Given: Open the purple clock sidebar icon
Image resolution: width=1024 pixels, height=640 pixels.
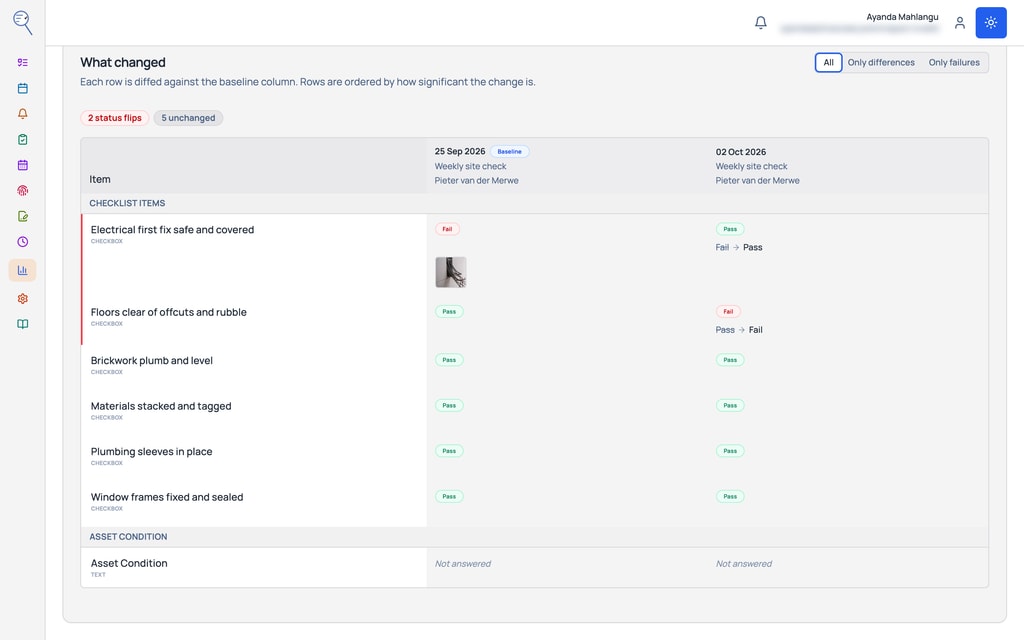Looking at the screenshot, I should pos(23,242).
